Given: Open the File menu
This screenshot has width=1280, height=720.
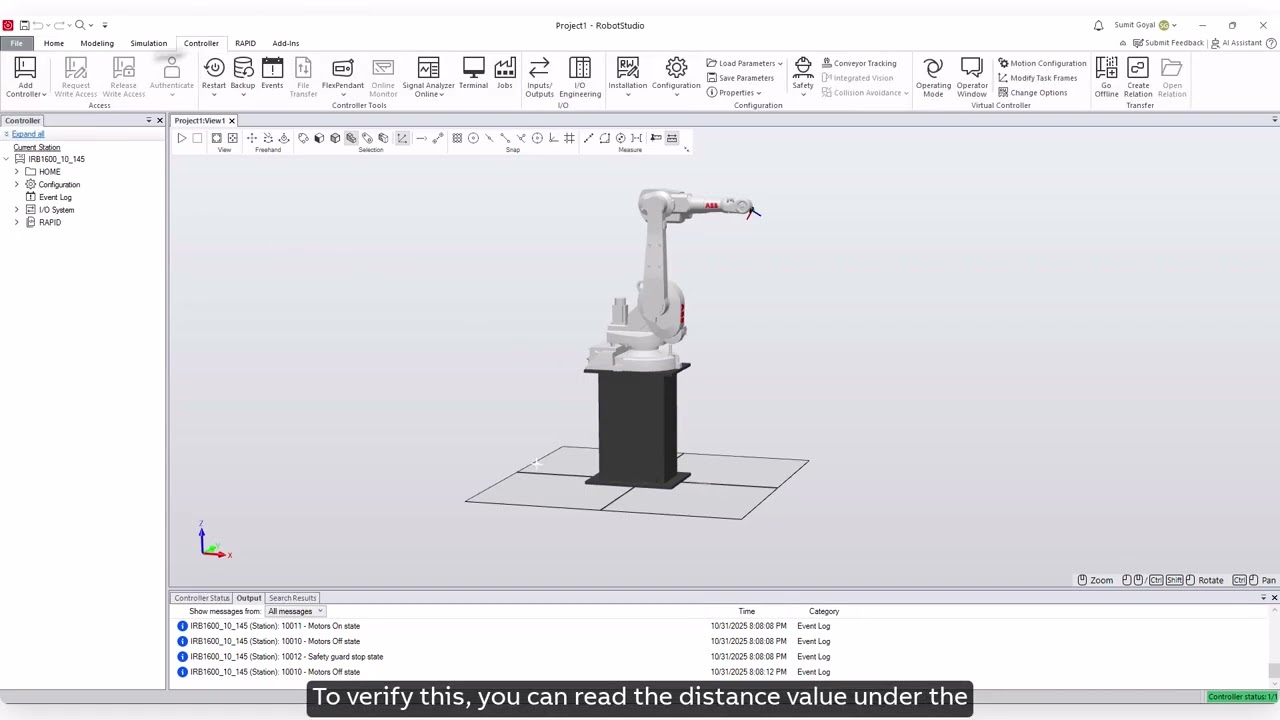Looking at the screenshot, I should pos(16,43).
